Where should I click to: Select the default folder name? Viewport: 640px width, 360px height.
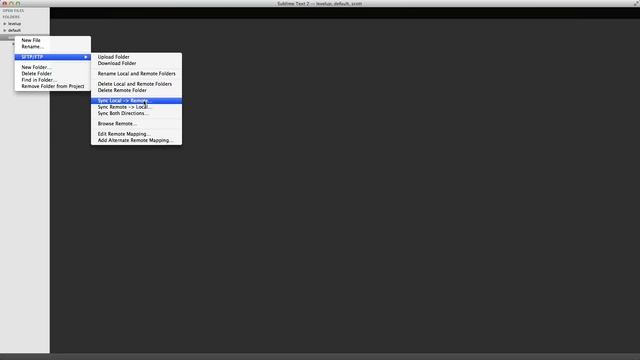pyautogui.click(x=14, y=30)
